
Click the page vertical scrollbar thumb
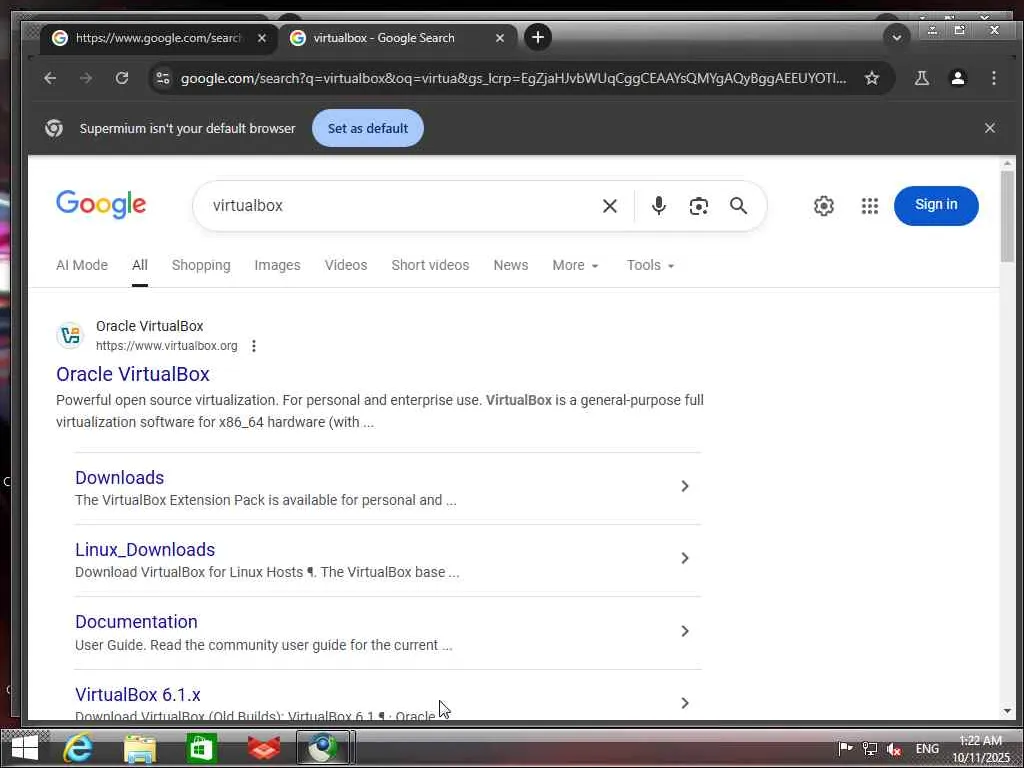(x=1007, y=217)
